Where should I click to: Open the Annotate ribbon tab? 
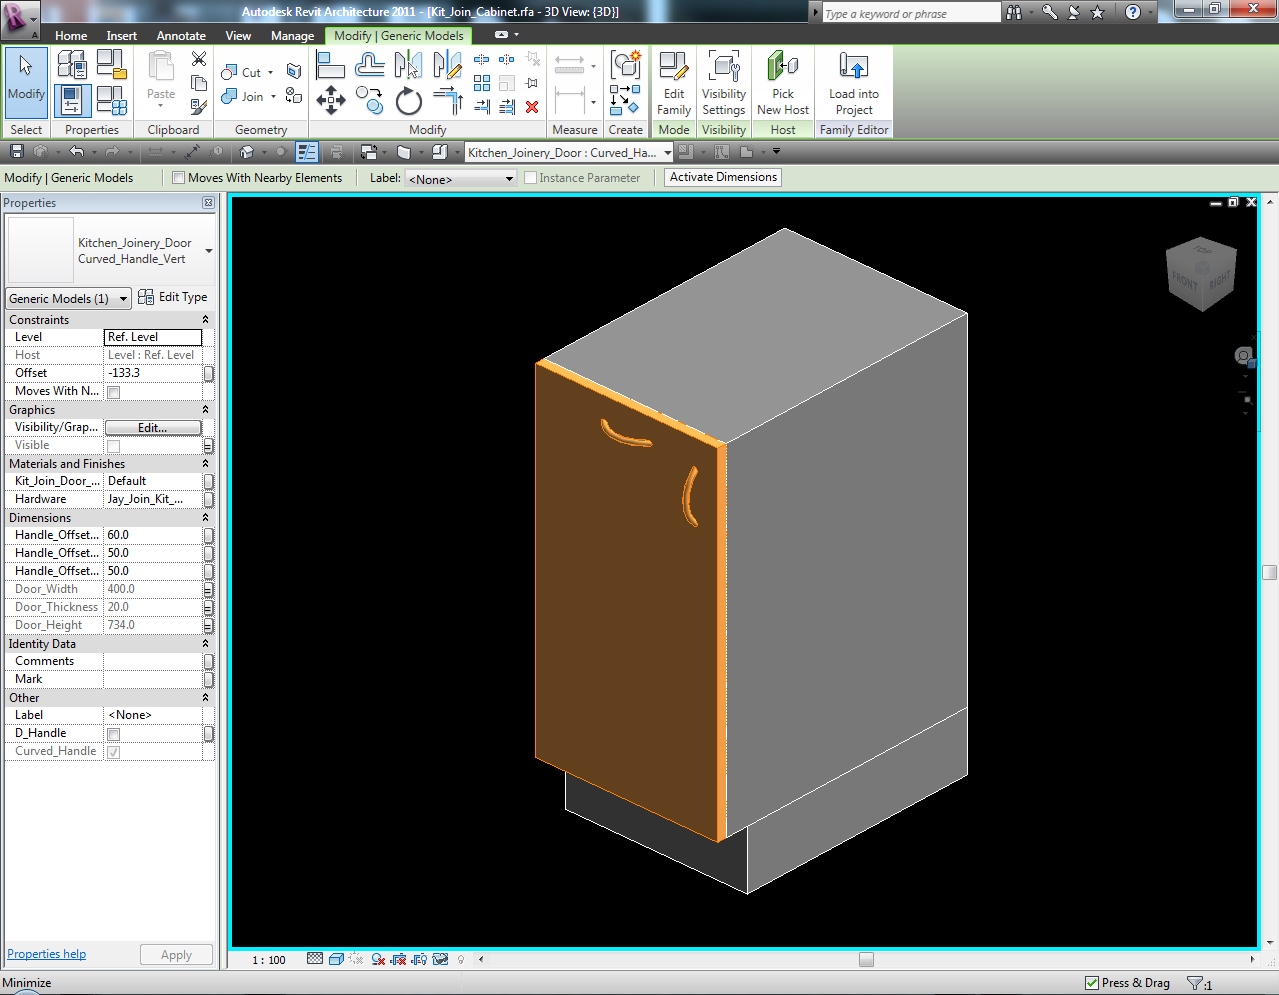click(181, 35)
